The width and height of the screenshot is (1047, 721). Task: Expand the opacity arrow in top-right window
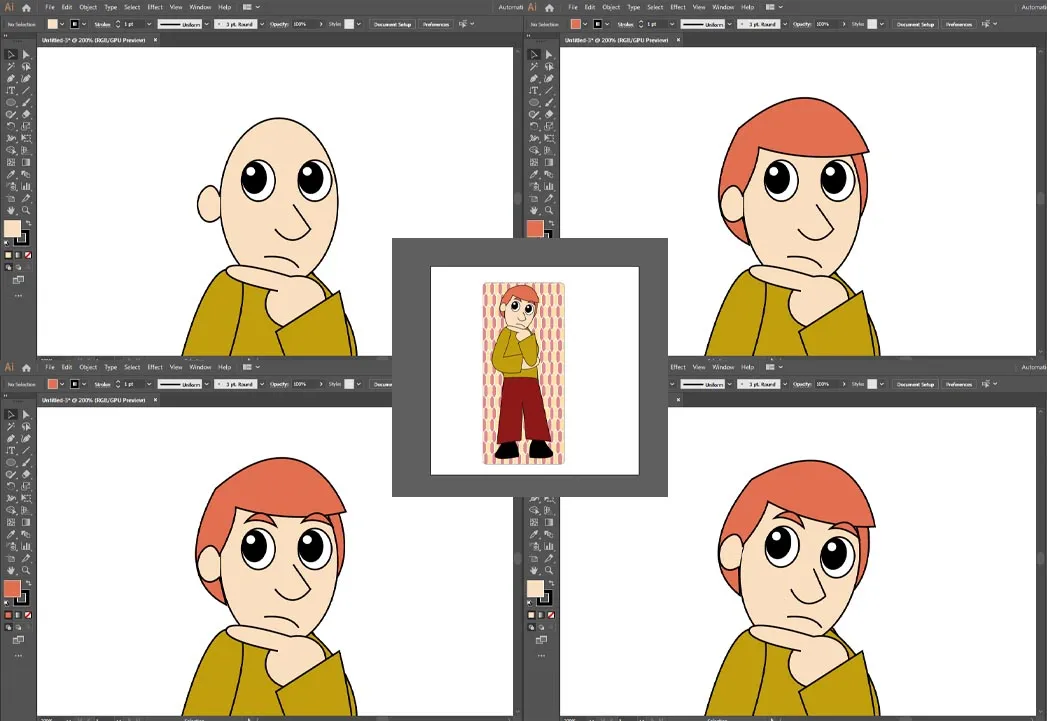click(x=844, y=24)
